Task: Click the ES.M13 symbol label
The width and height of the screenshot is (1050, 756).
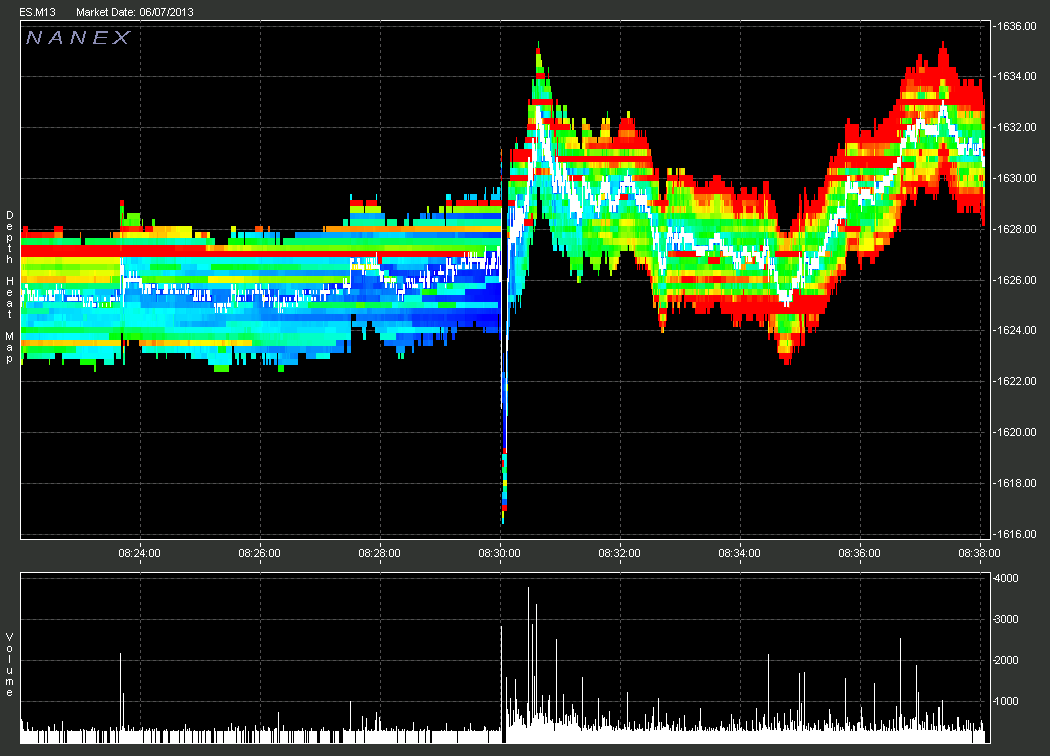Action: (x=38, y=12)
